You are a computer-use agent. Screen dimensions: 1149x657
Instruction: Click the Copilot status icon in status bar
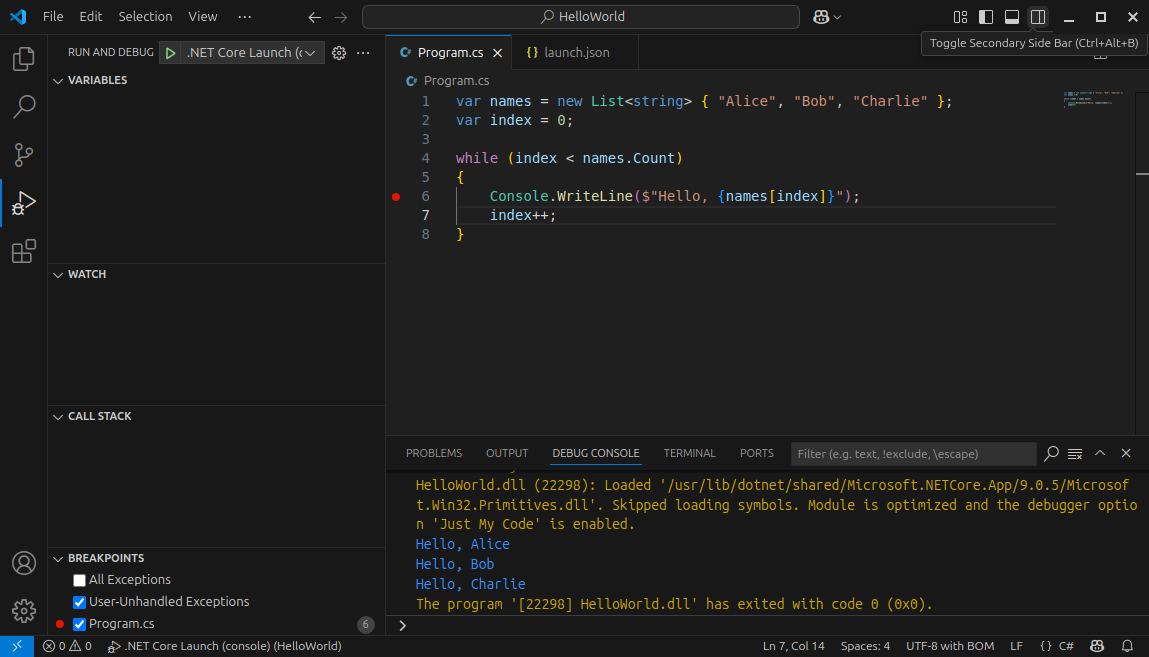point(1097,646)
